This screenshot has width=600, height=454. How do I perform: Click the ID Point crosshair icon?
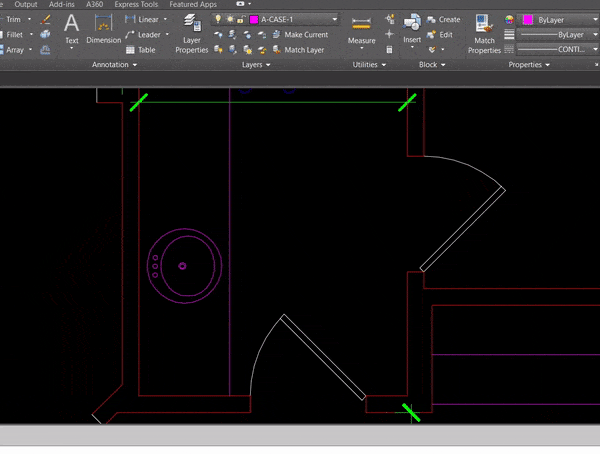coord(390,34)
